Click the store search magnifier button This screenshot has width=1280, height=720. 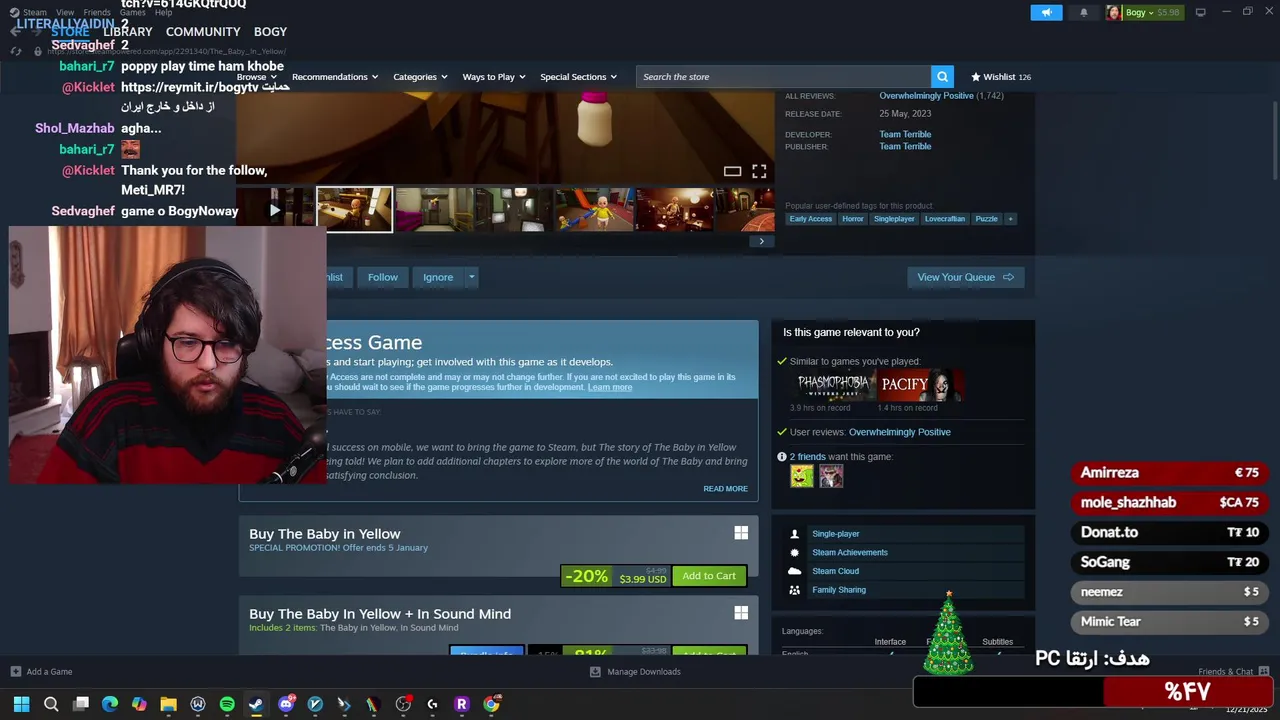942,77
